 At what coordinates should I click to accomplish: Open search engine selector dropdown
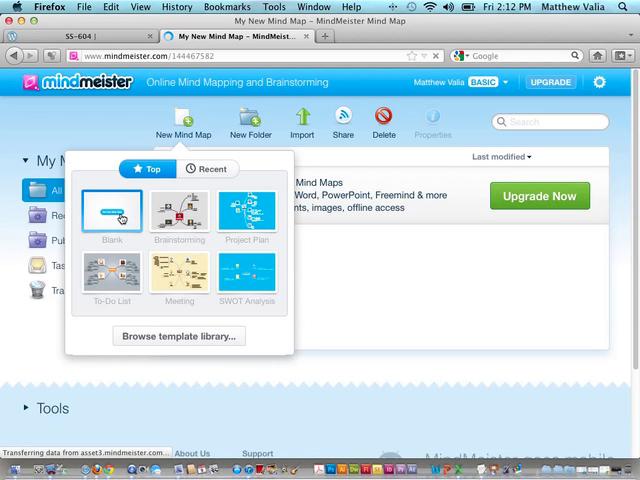(461, 56)
